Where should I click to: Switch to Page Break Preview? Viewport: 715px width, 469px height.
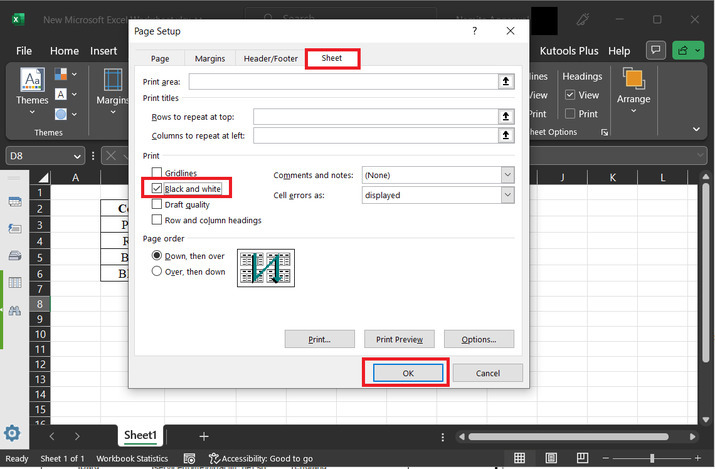point(582,458)
